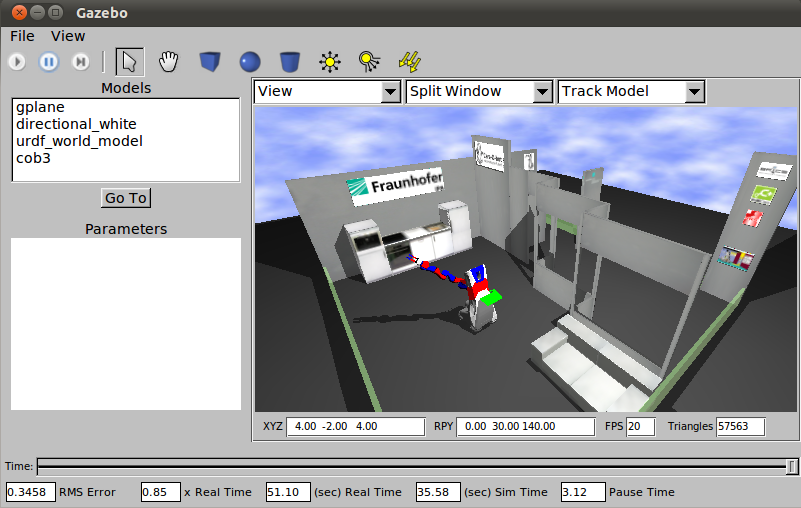801x508 pixels.
Task: Click the Play simulation button
Action: [x=17, y=62]
